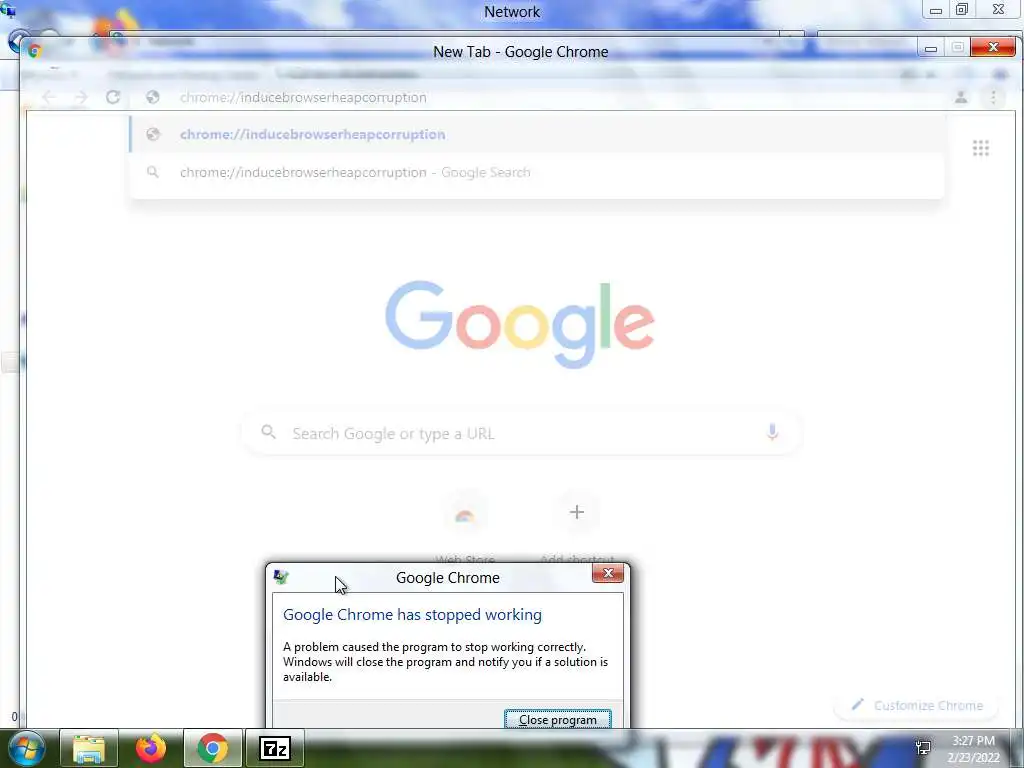Open the Google apps grid
This screenshot has height=768, width=1024.
(980, 148)
